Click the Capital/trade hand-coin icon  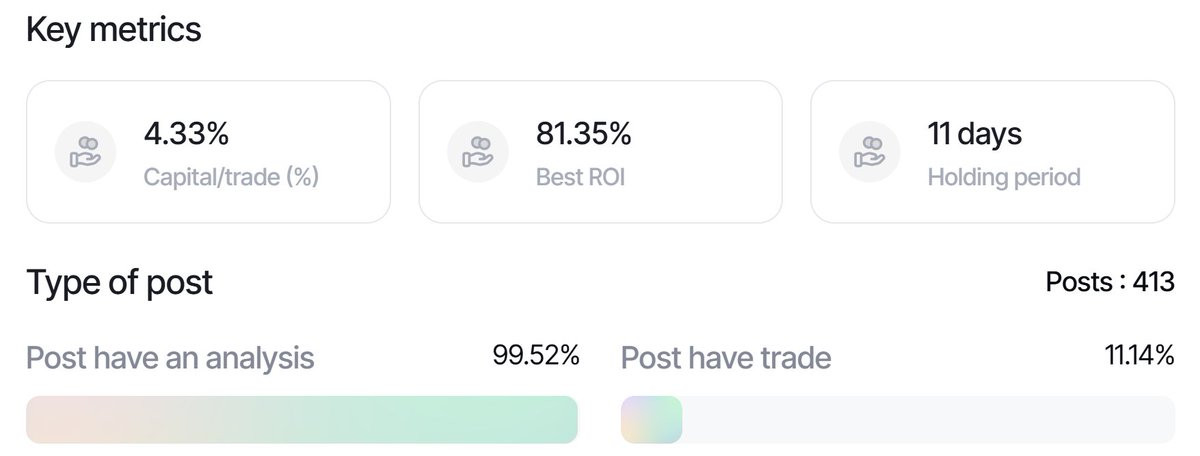tap(86, 152)
